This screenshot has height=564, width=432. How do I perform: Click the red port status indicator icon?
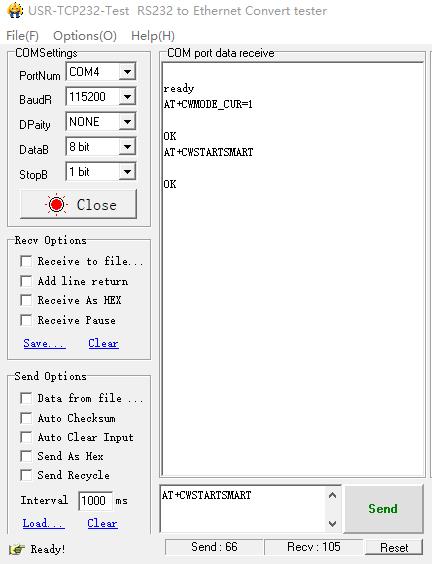[x=56, y=205]
